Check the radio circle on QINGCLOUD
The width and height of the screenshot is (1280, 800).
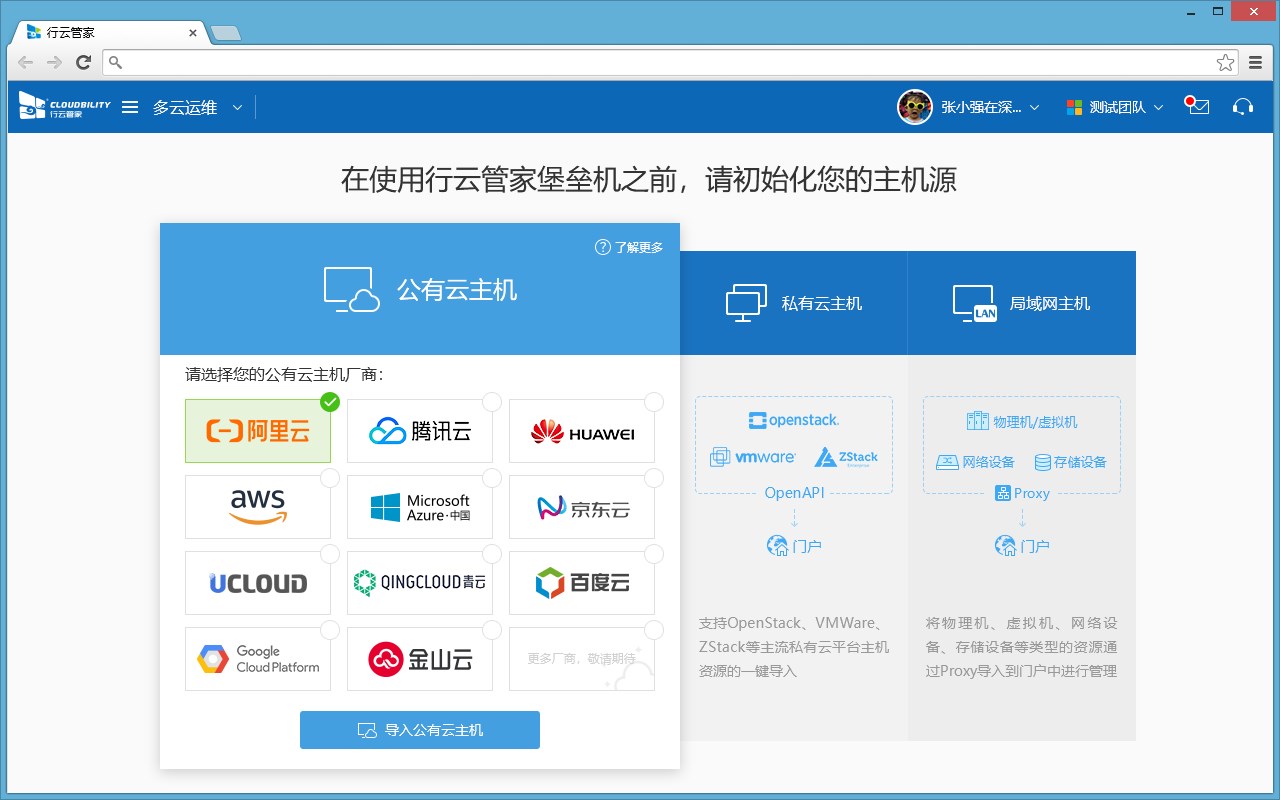(x=492, y=554)
